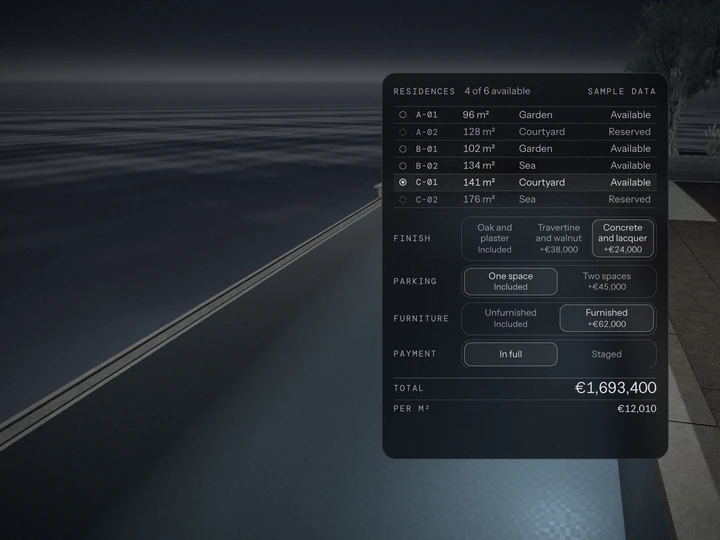Screen dimensions: 720x540
Task: Set payment to Staged
Action: (607, 354)
